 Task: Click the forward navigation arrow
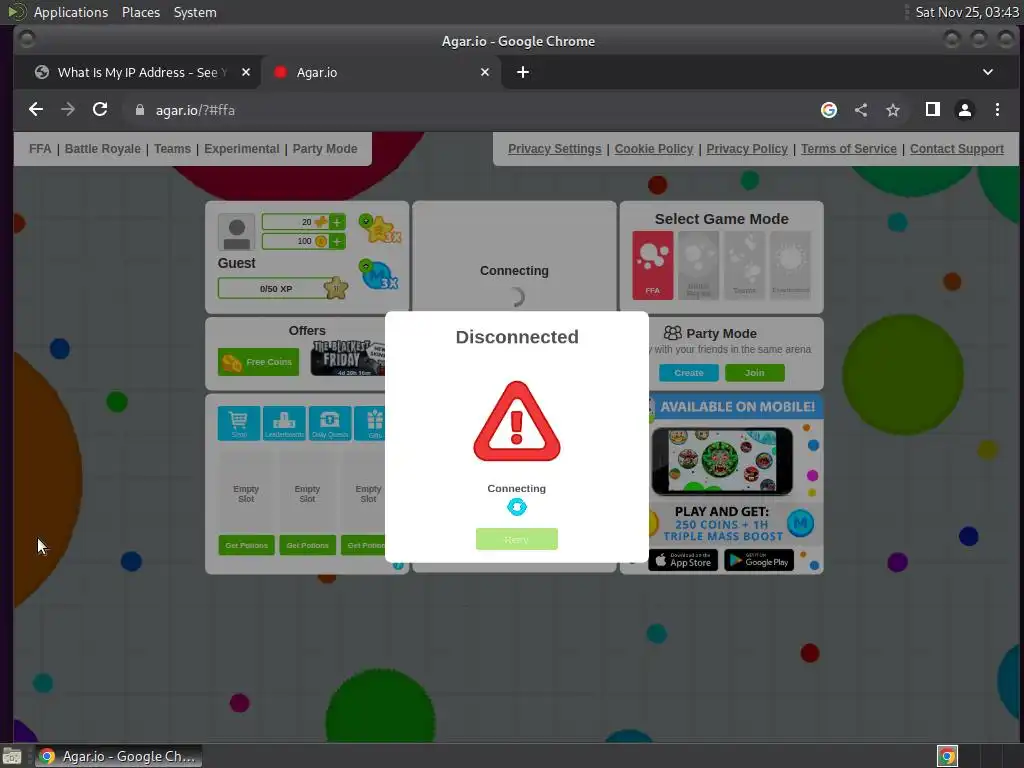(x=68, y=110)
